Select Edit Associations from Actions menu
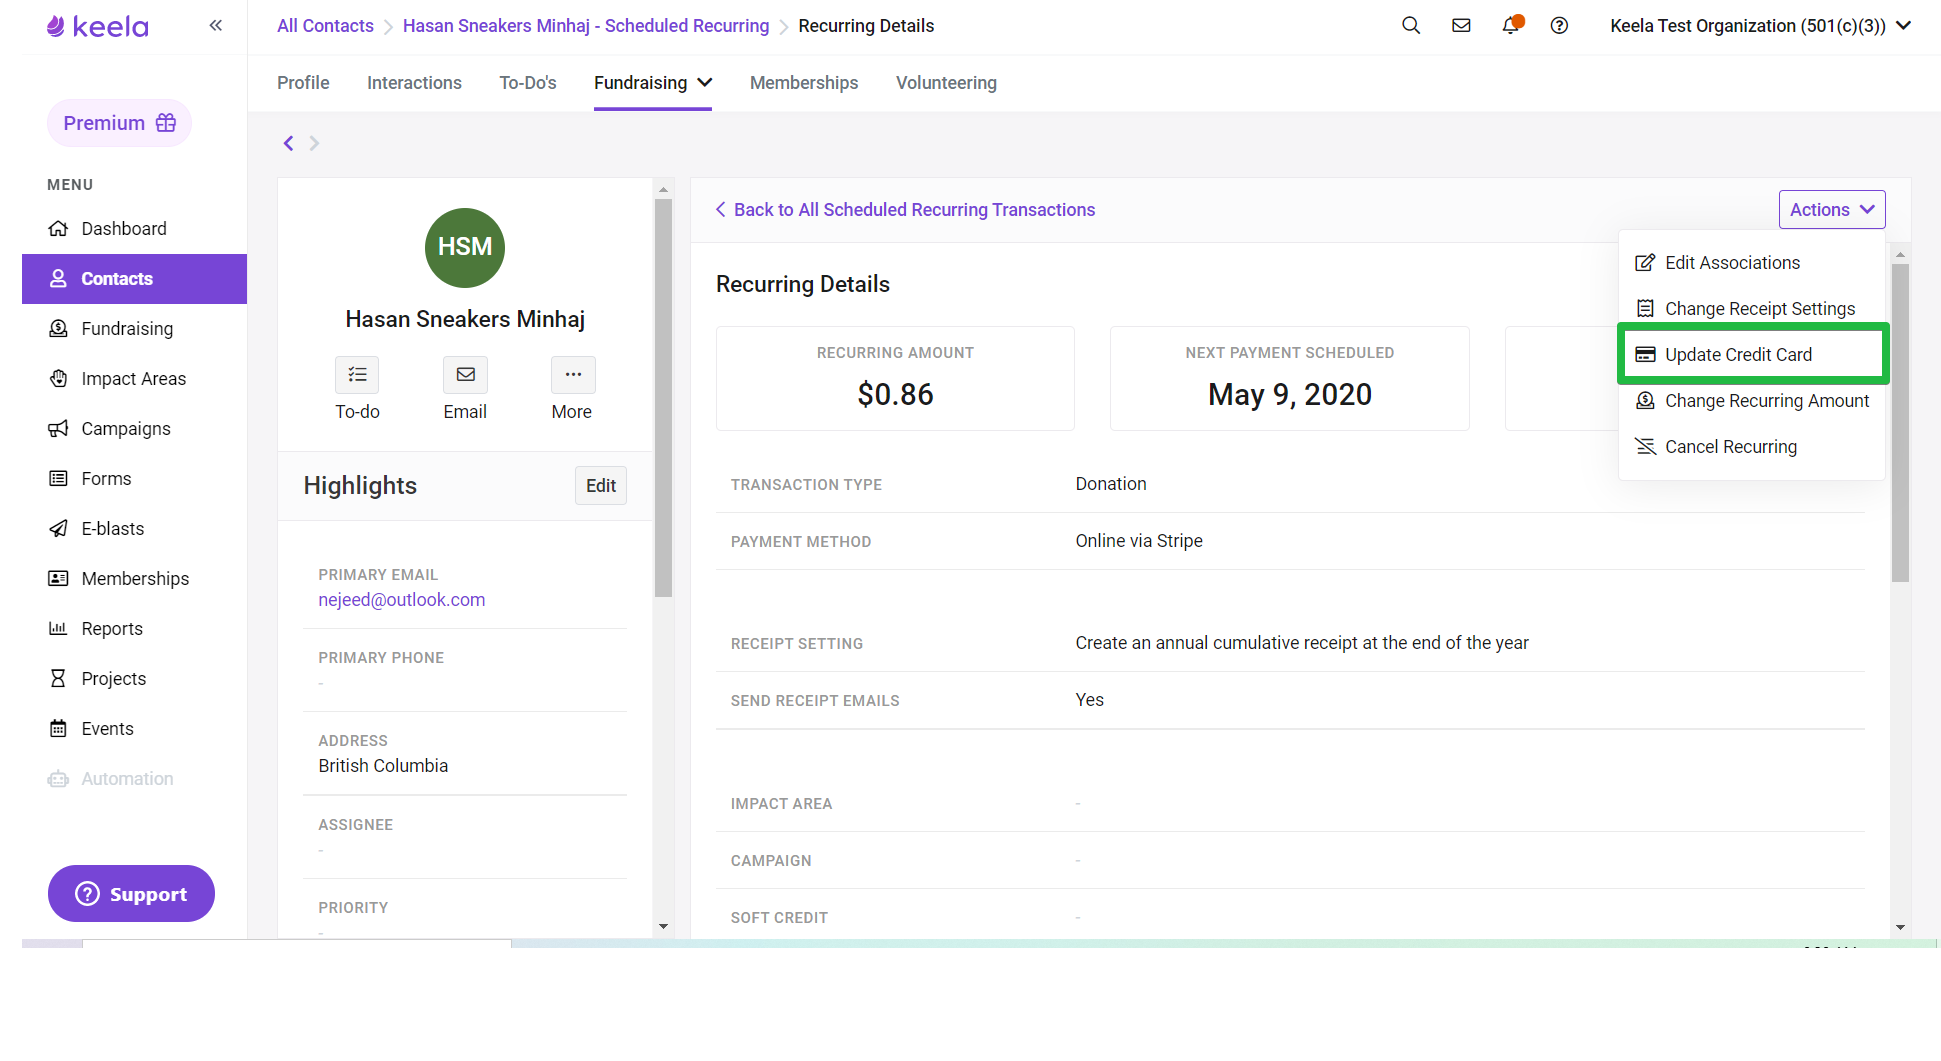 click(x=1752, y=263)
